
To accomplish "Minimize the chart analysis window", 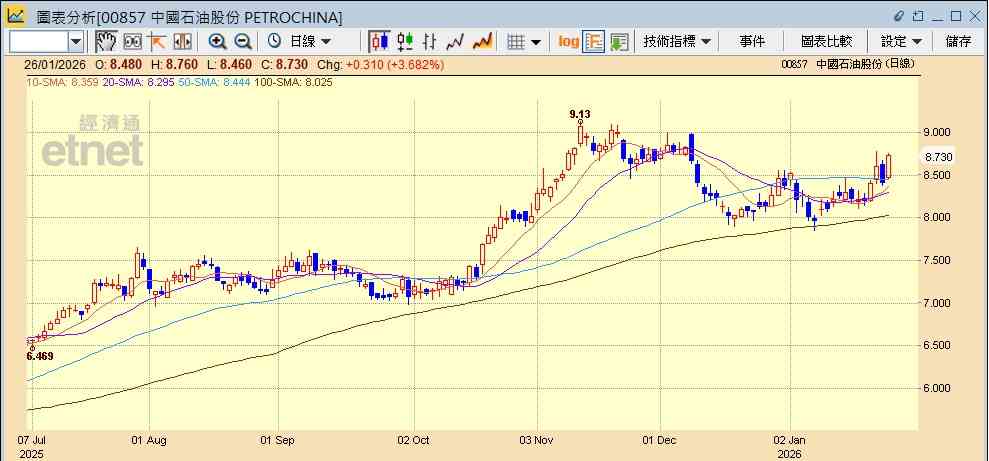I will [x=937, y=18].
